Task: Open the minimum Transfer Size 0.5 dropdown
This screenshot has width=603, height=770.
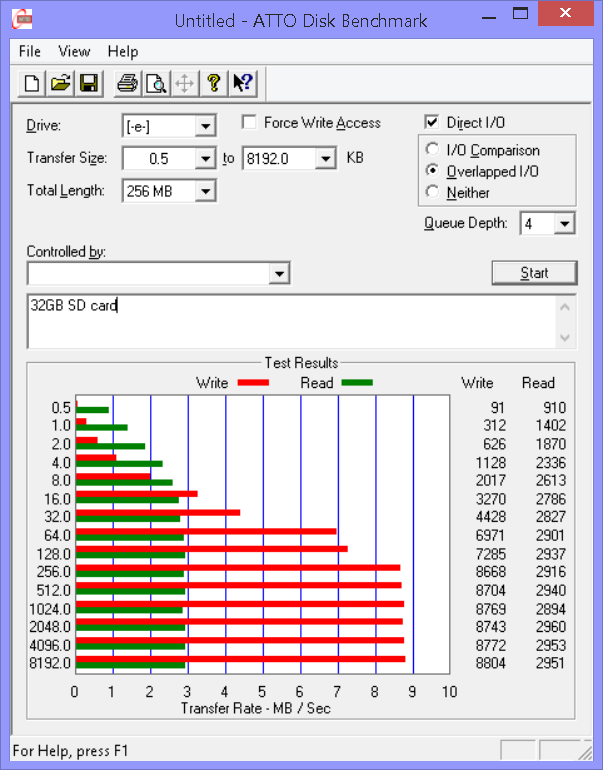Action: (205, 159)
